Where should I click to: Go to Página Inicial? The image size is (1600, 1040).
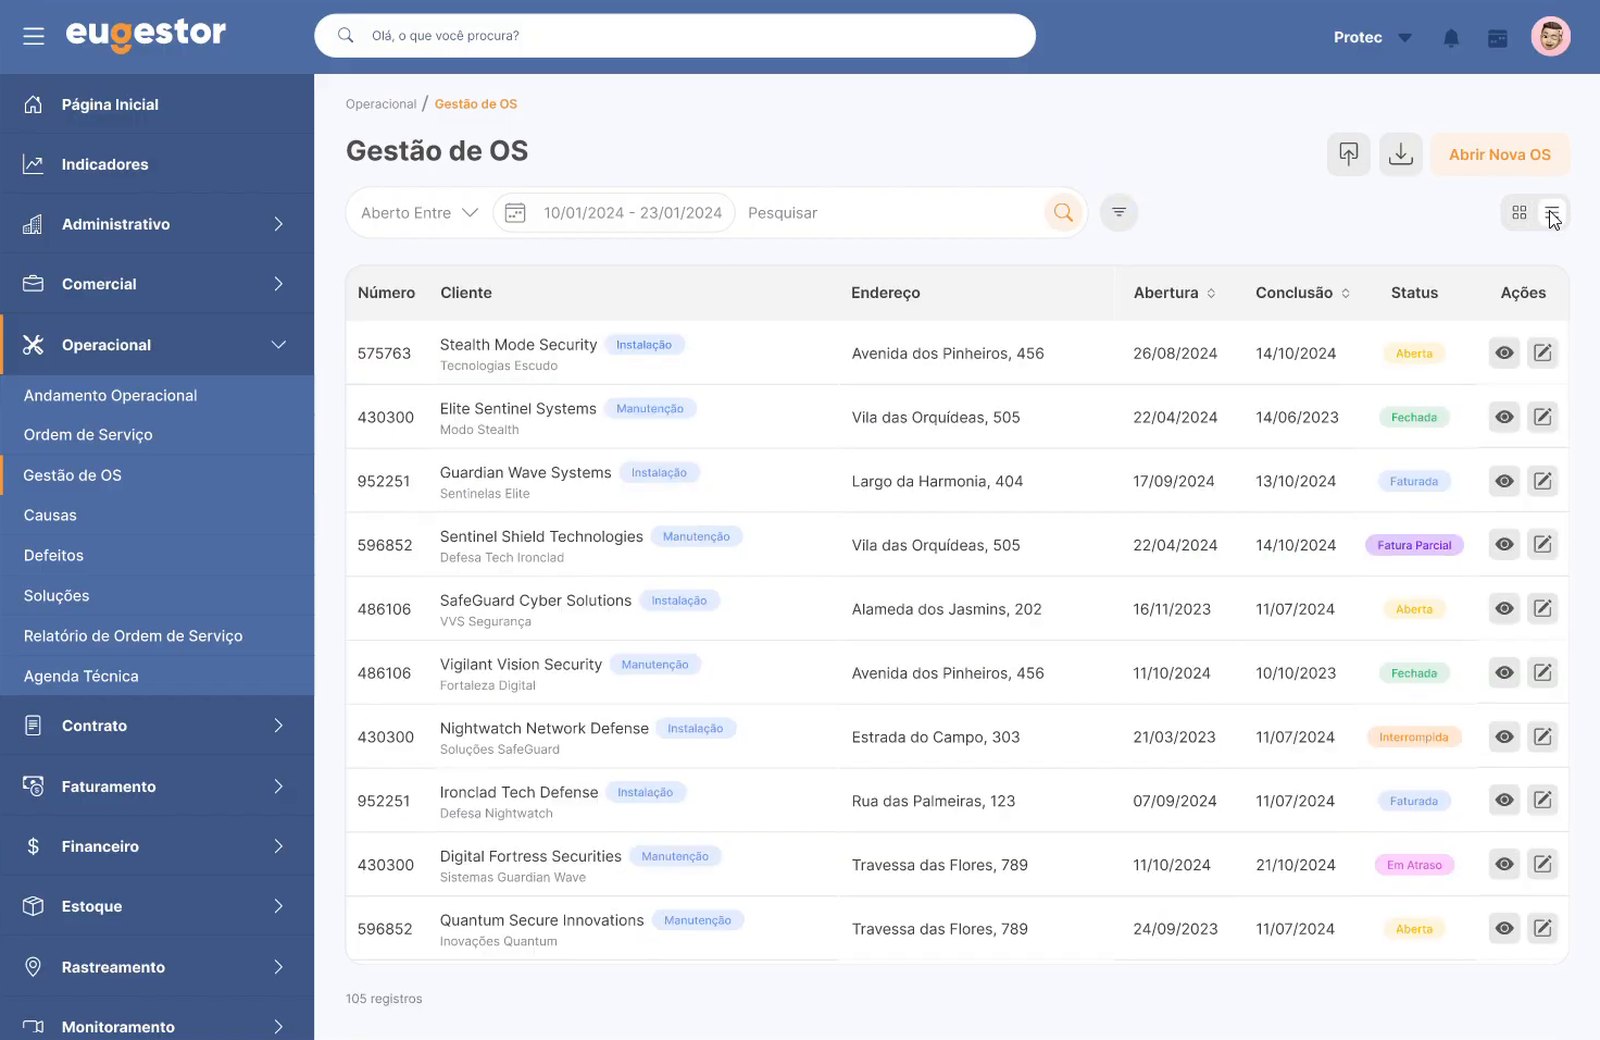157,104
